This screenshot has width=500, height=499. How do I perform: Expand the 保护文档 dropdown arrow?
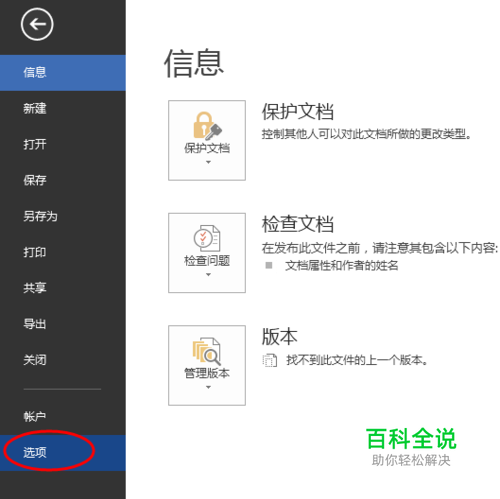[208, 162]
